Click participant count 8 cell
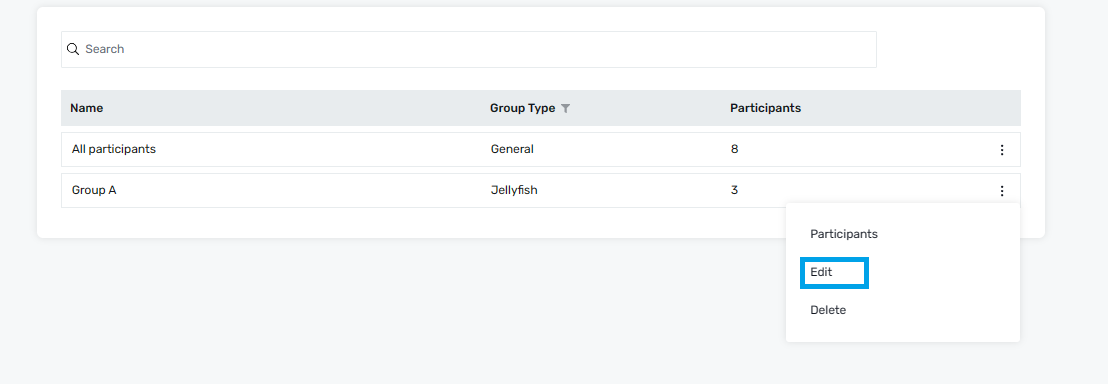This screenshot has width=1108, height=384. (x=735, y=149)
